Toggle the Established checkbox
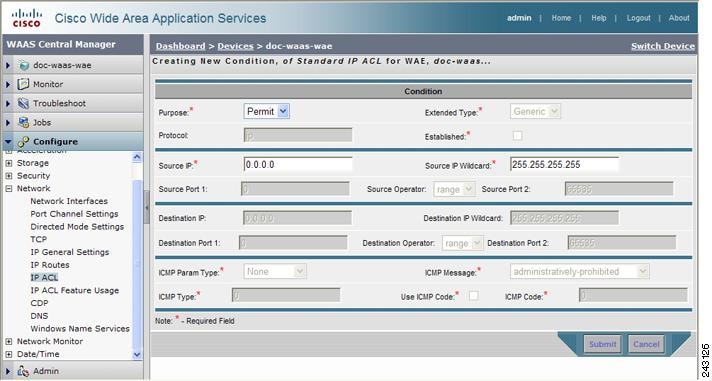 pyautogui.click(x=517, y=135)
